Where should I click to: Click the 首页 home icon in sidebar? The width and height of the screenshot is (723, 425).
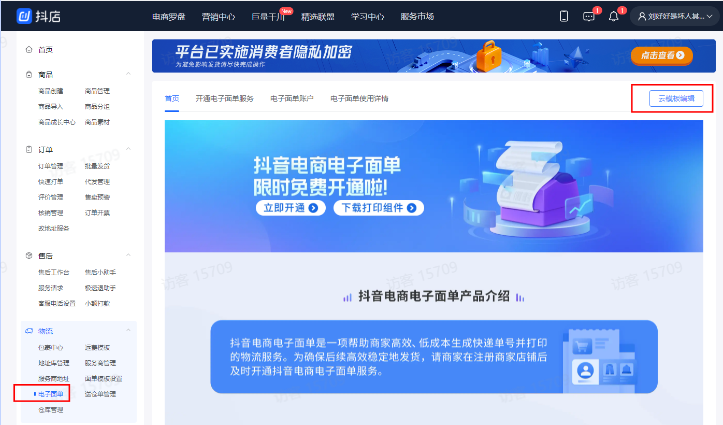point(29,49)
